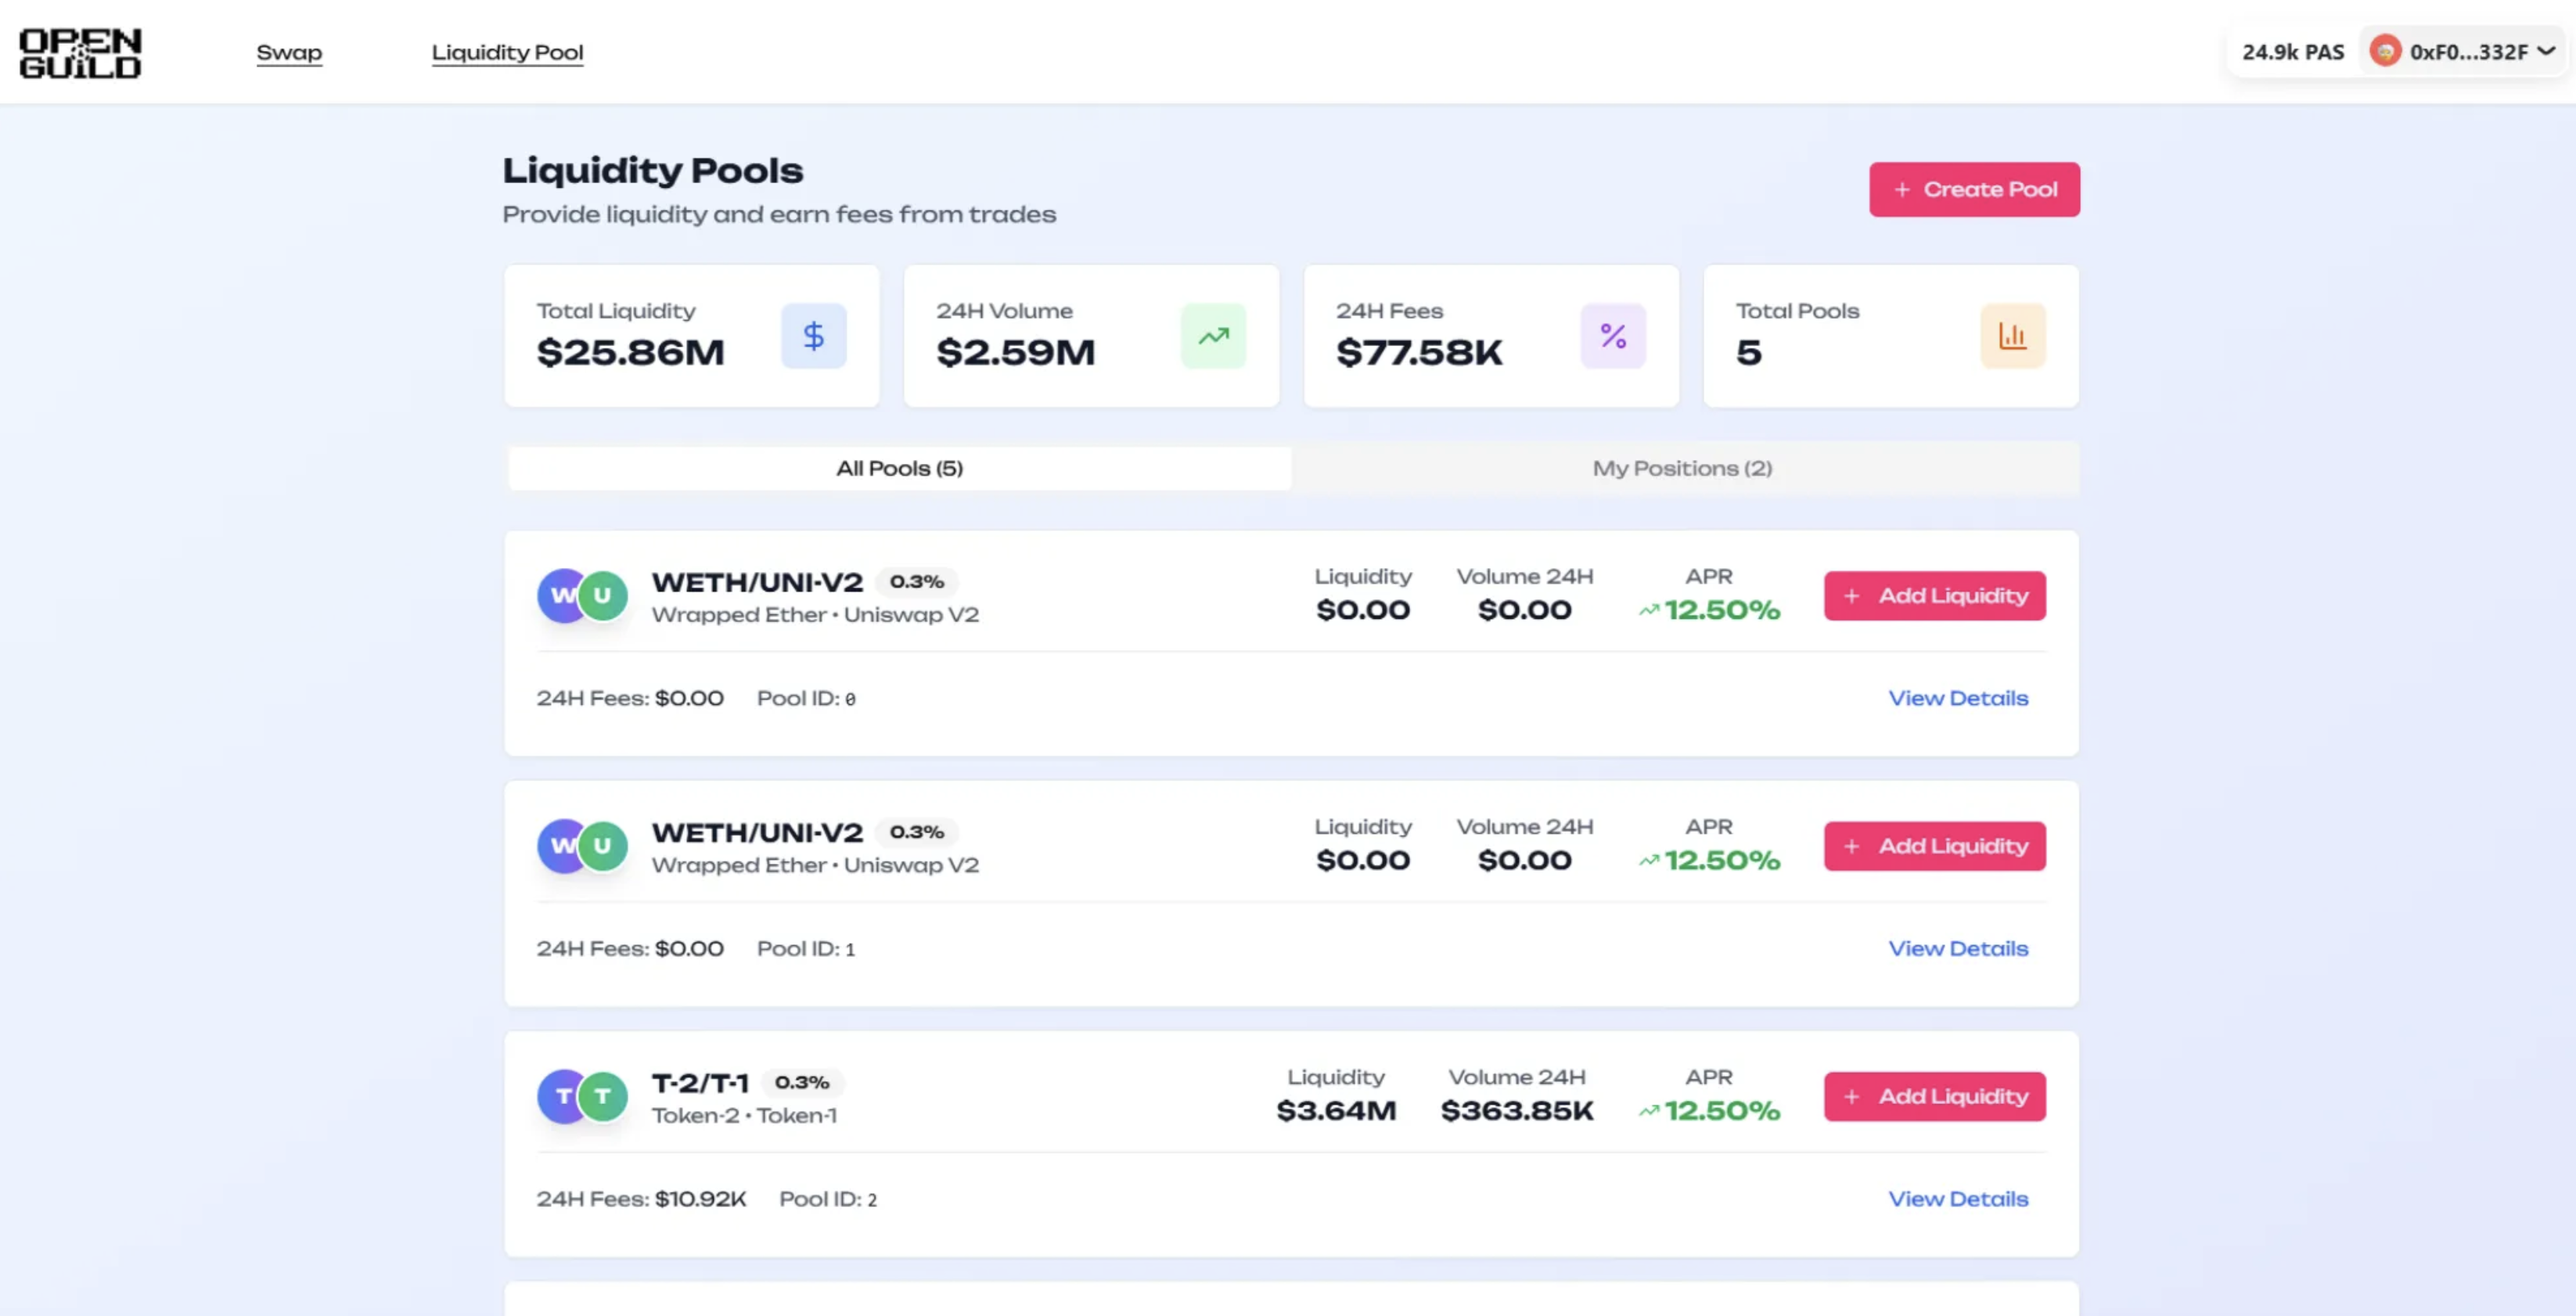Image resolution: width=2576 pixels, height=1316 pixels.
Task: Click the dollar icon in Total Liquidity
Action: pyautogui.click(x=813, y=336)
